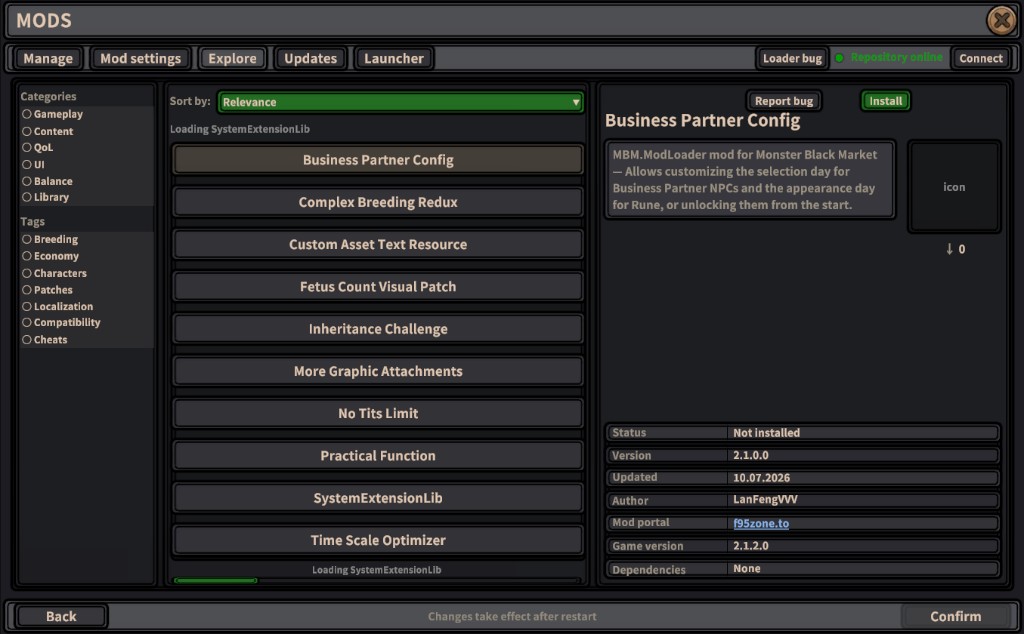
Task: Close the MODS window with X icon
Action: click(1001, 20)
